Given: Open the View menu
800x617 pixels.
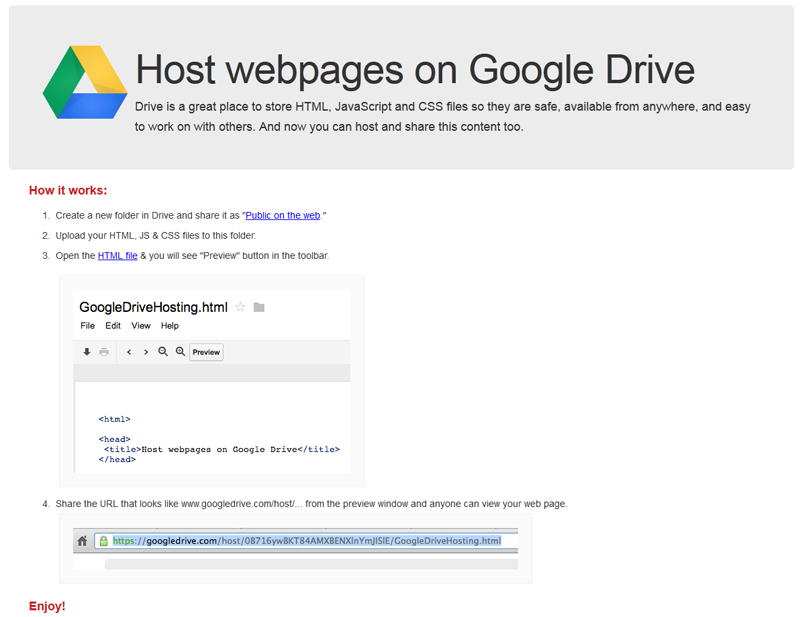Looking at the screenshot, I should pyautogui.click(x=141, y=326).
